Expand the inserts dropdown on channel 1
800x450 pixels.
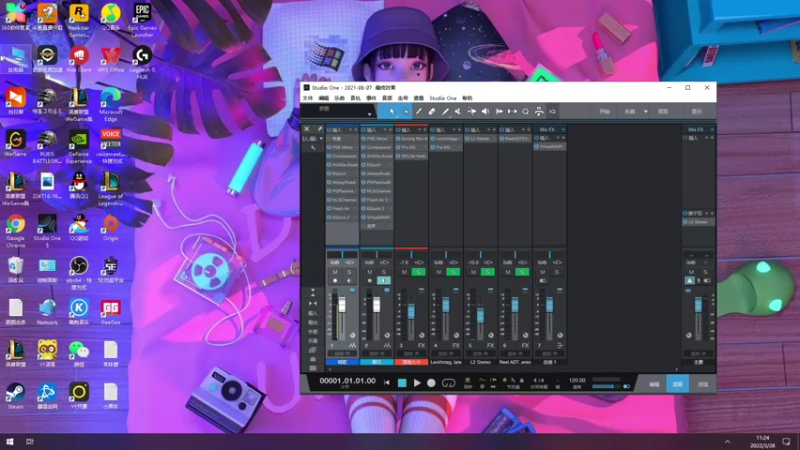[349, 130]
